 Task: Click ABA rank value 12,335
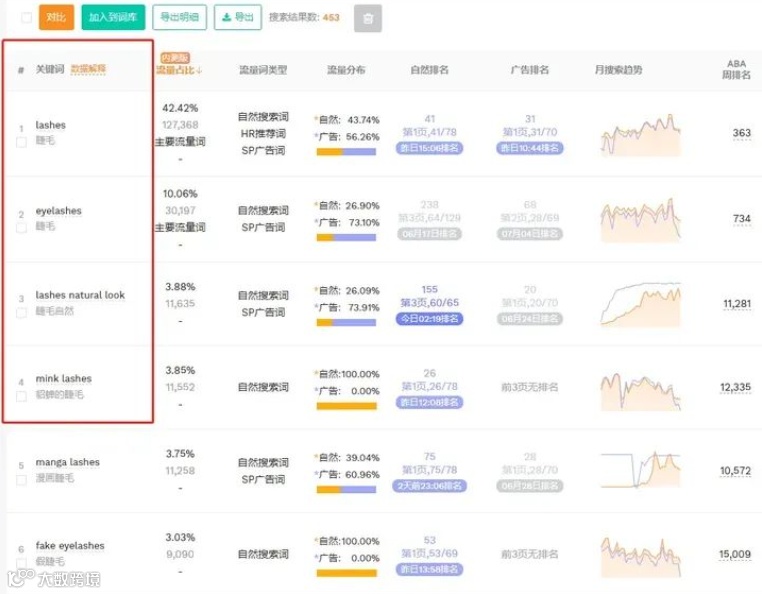(735, 387)
